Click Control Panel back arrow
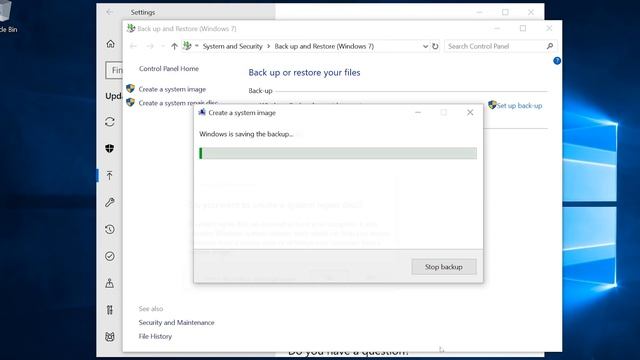This screenshot has width=640, height=360. click(133, 46)
